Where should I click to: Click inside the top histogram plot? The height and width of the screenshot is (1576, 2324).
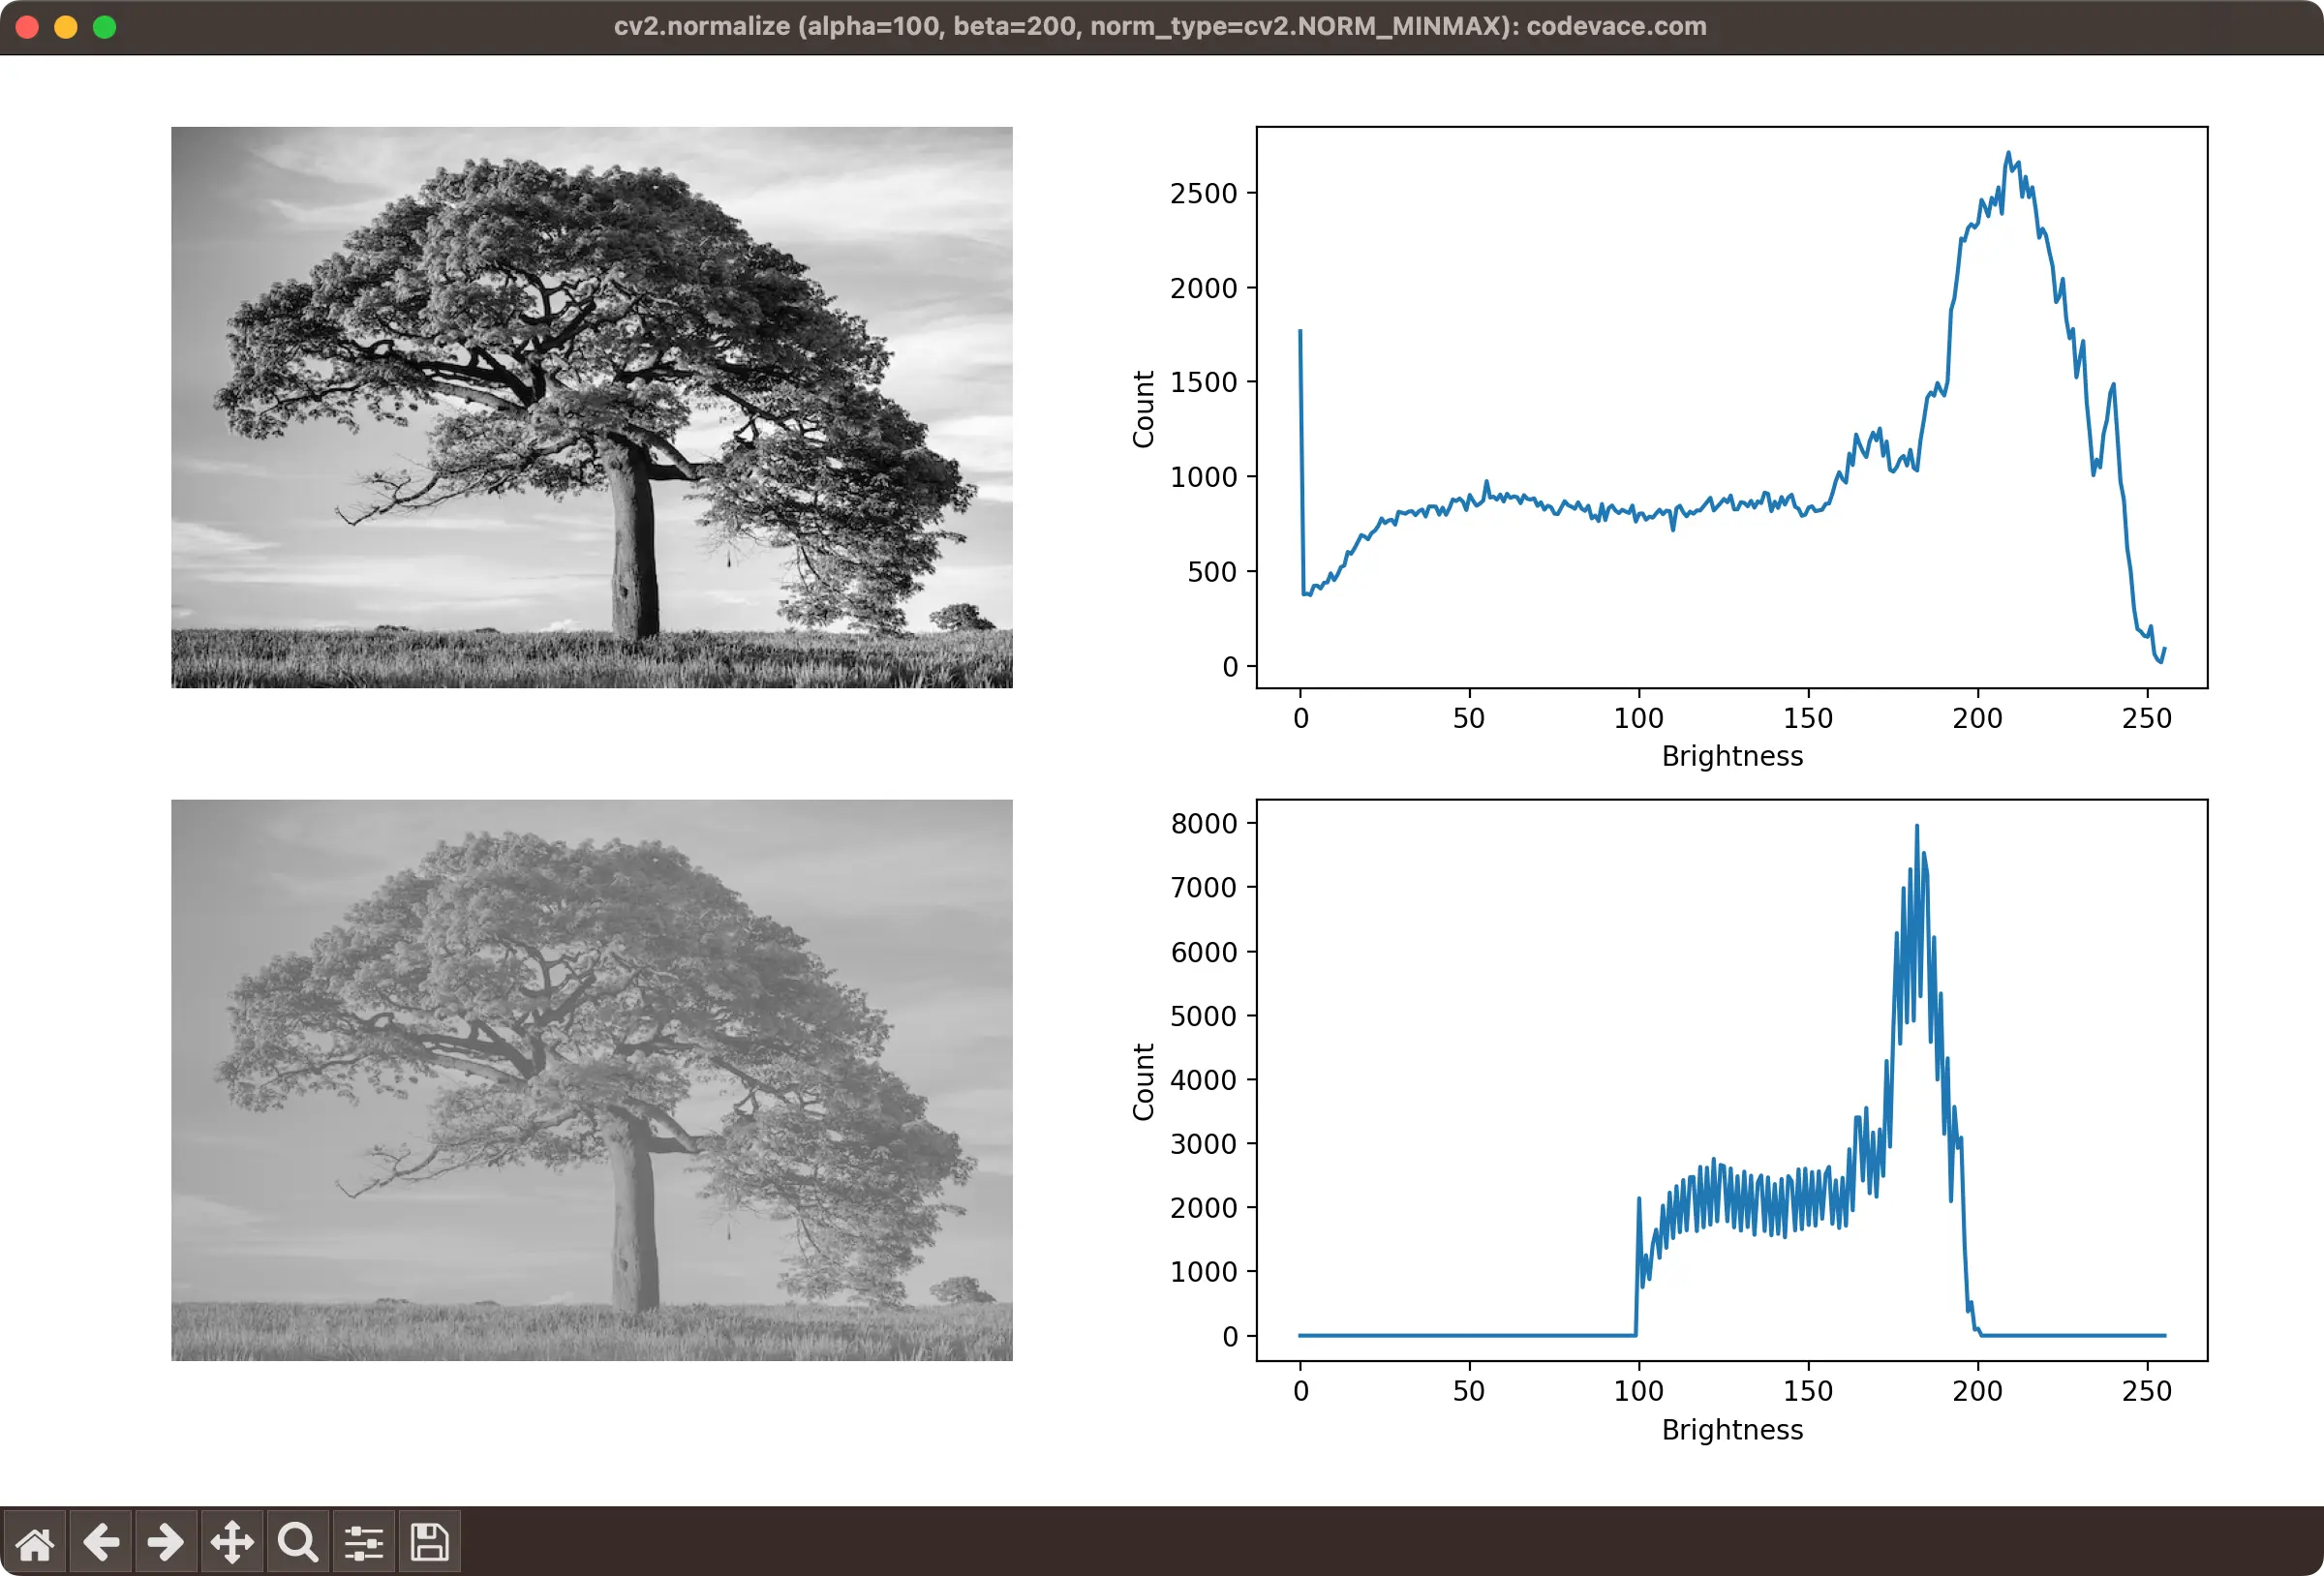pos(1731,407)
